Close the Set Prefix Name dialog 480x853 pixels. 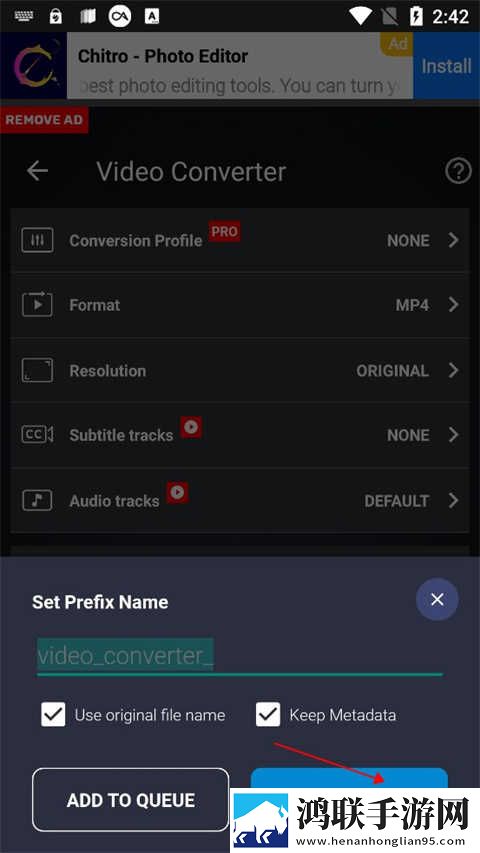437,599
